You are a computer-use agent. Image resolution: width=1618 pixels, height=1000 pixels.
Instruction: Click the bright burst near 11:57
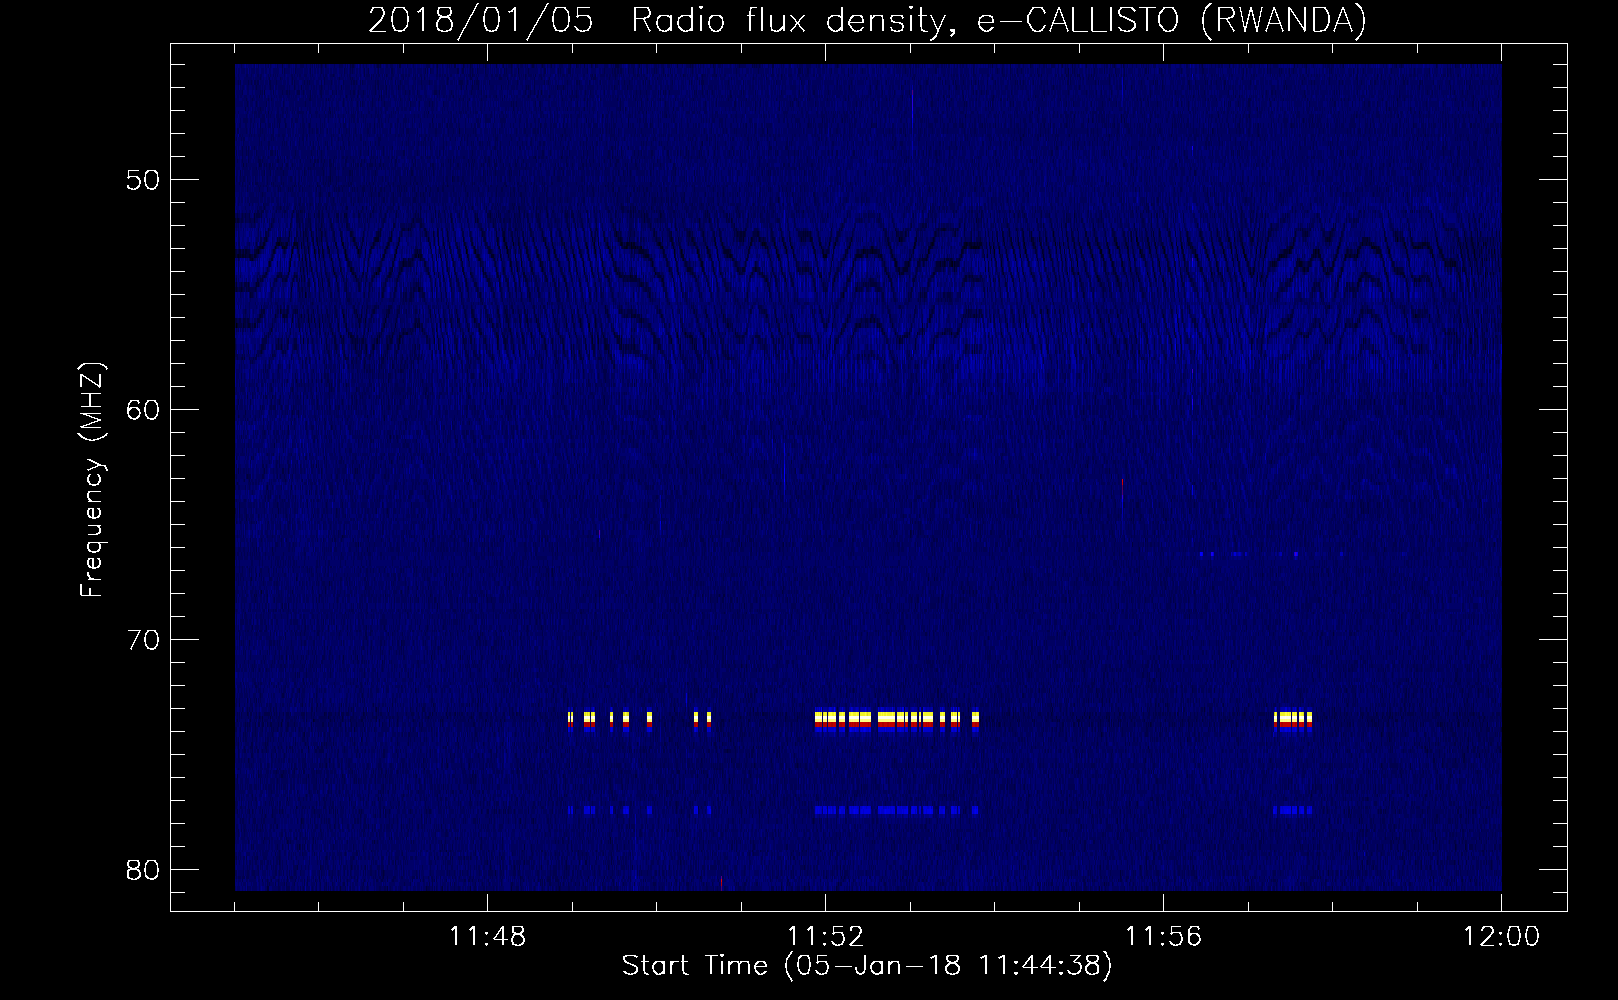tap(1293, 721)
